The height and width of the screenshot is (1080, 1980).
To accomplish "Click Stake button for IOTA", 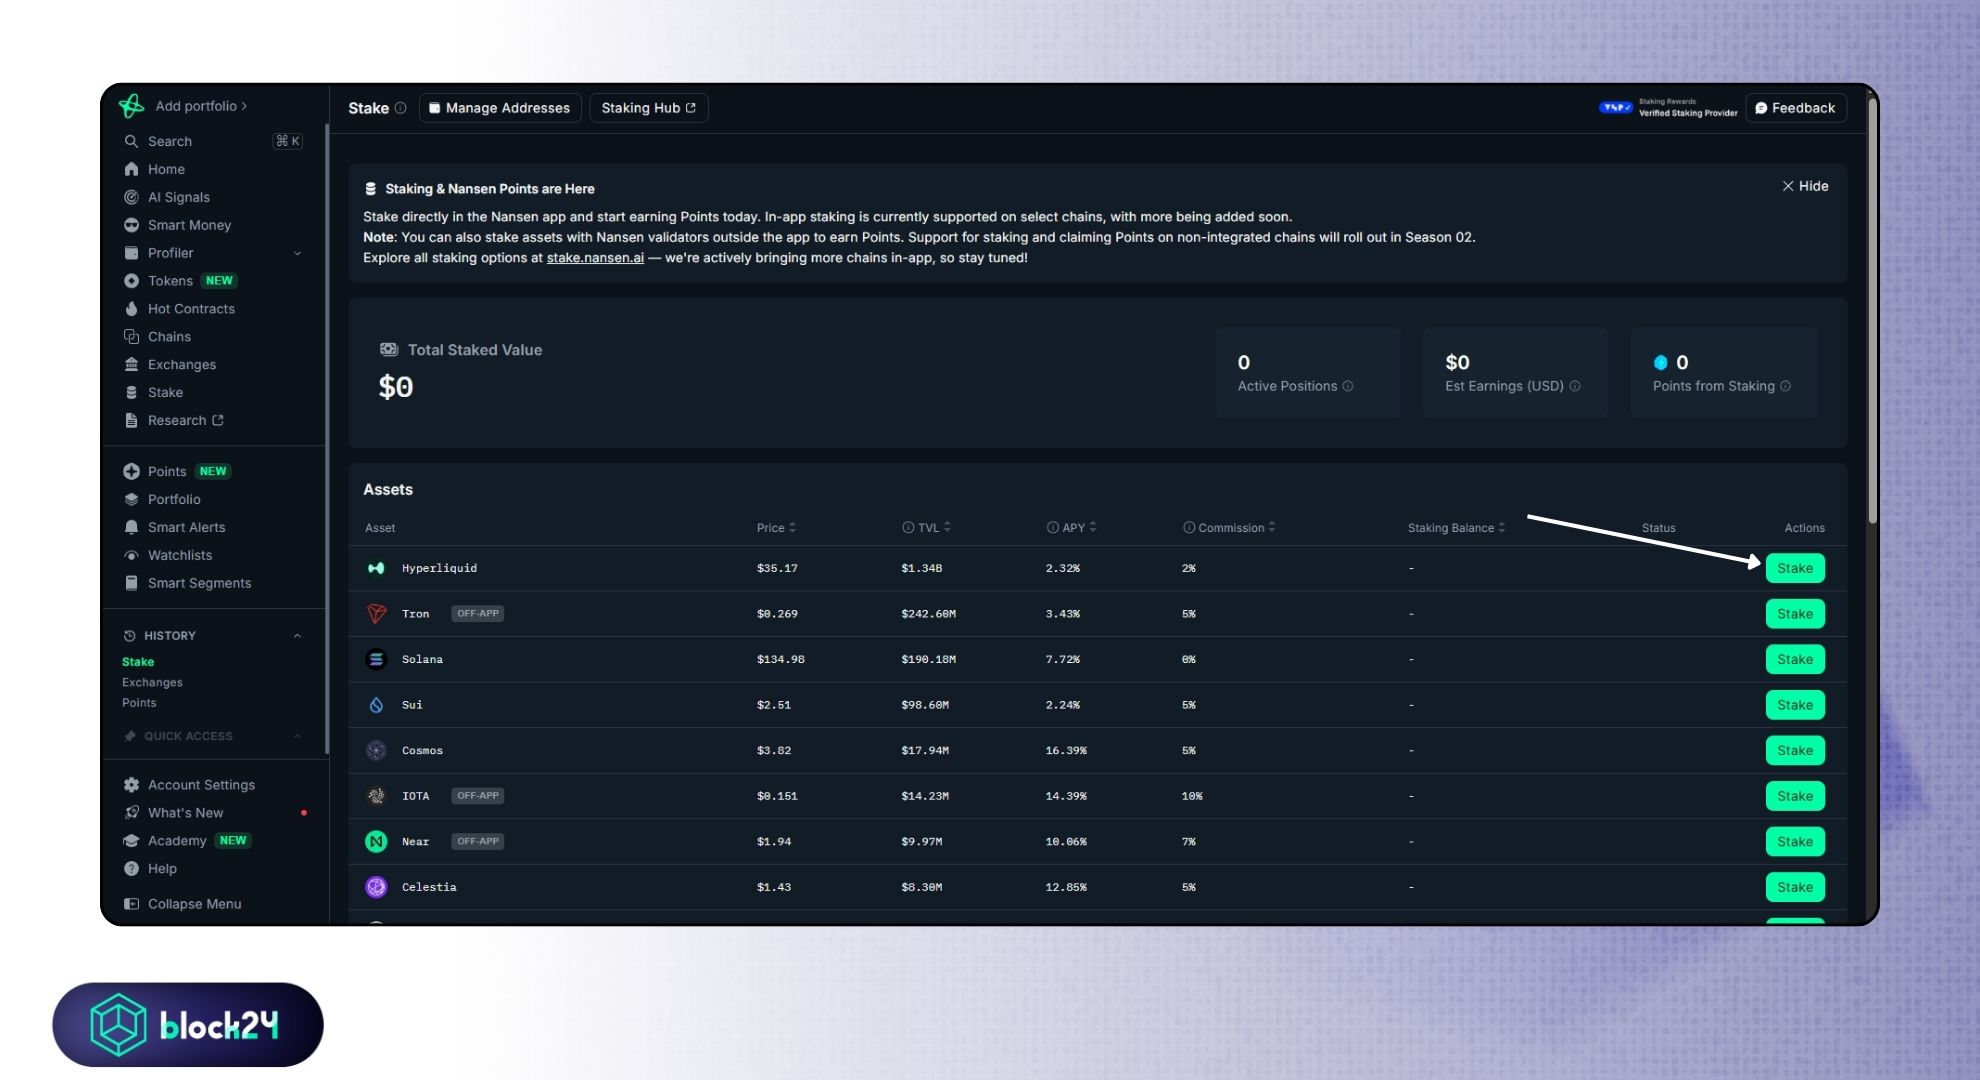I will point(1795,796).
